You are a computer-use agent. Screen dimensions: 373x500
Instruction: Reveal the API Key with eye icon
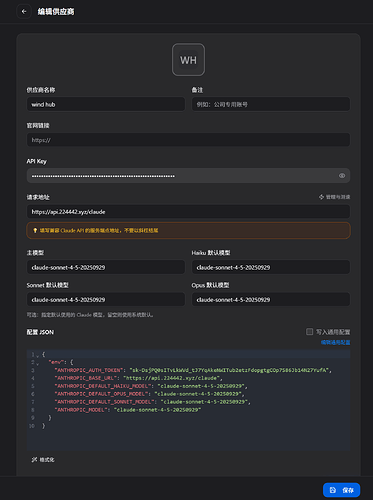click(342, 176)
